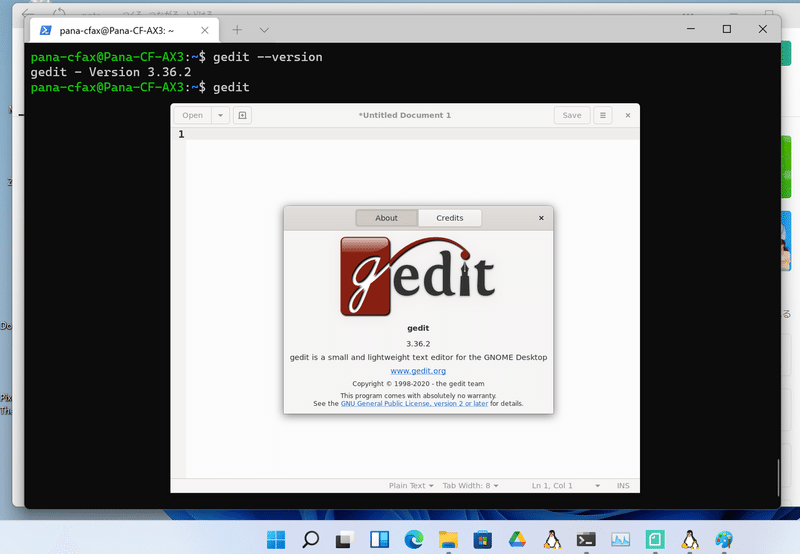Open a new terminal tab with plus
The height and width of the screenshot is (554, 800).
pos(237,30)
